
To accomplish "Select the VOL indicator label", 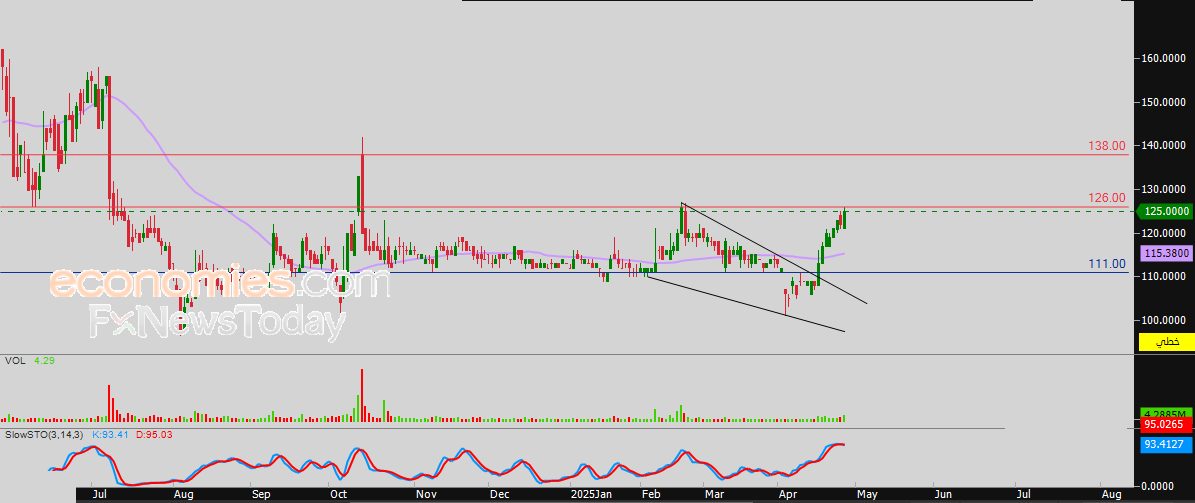I will click(14, 359).
